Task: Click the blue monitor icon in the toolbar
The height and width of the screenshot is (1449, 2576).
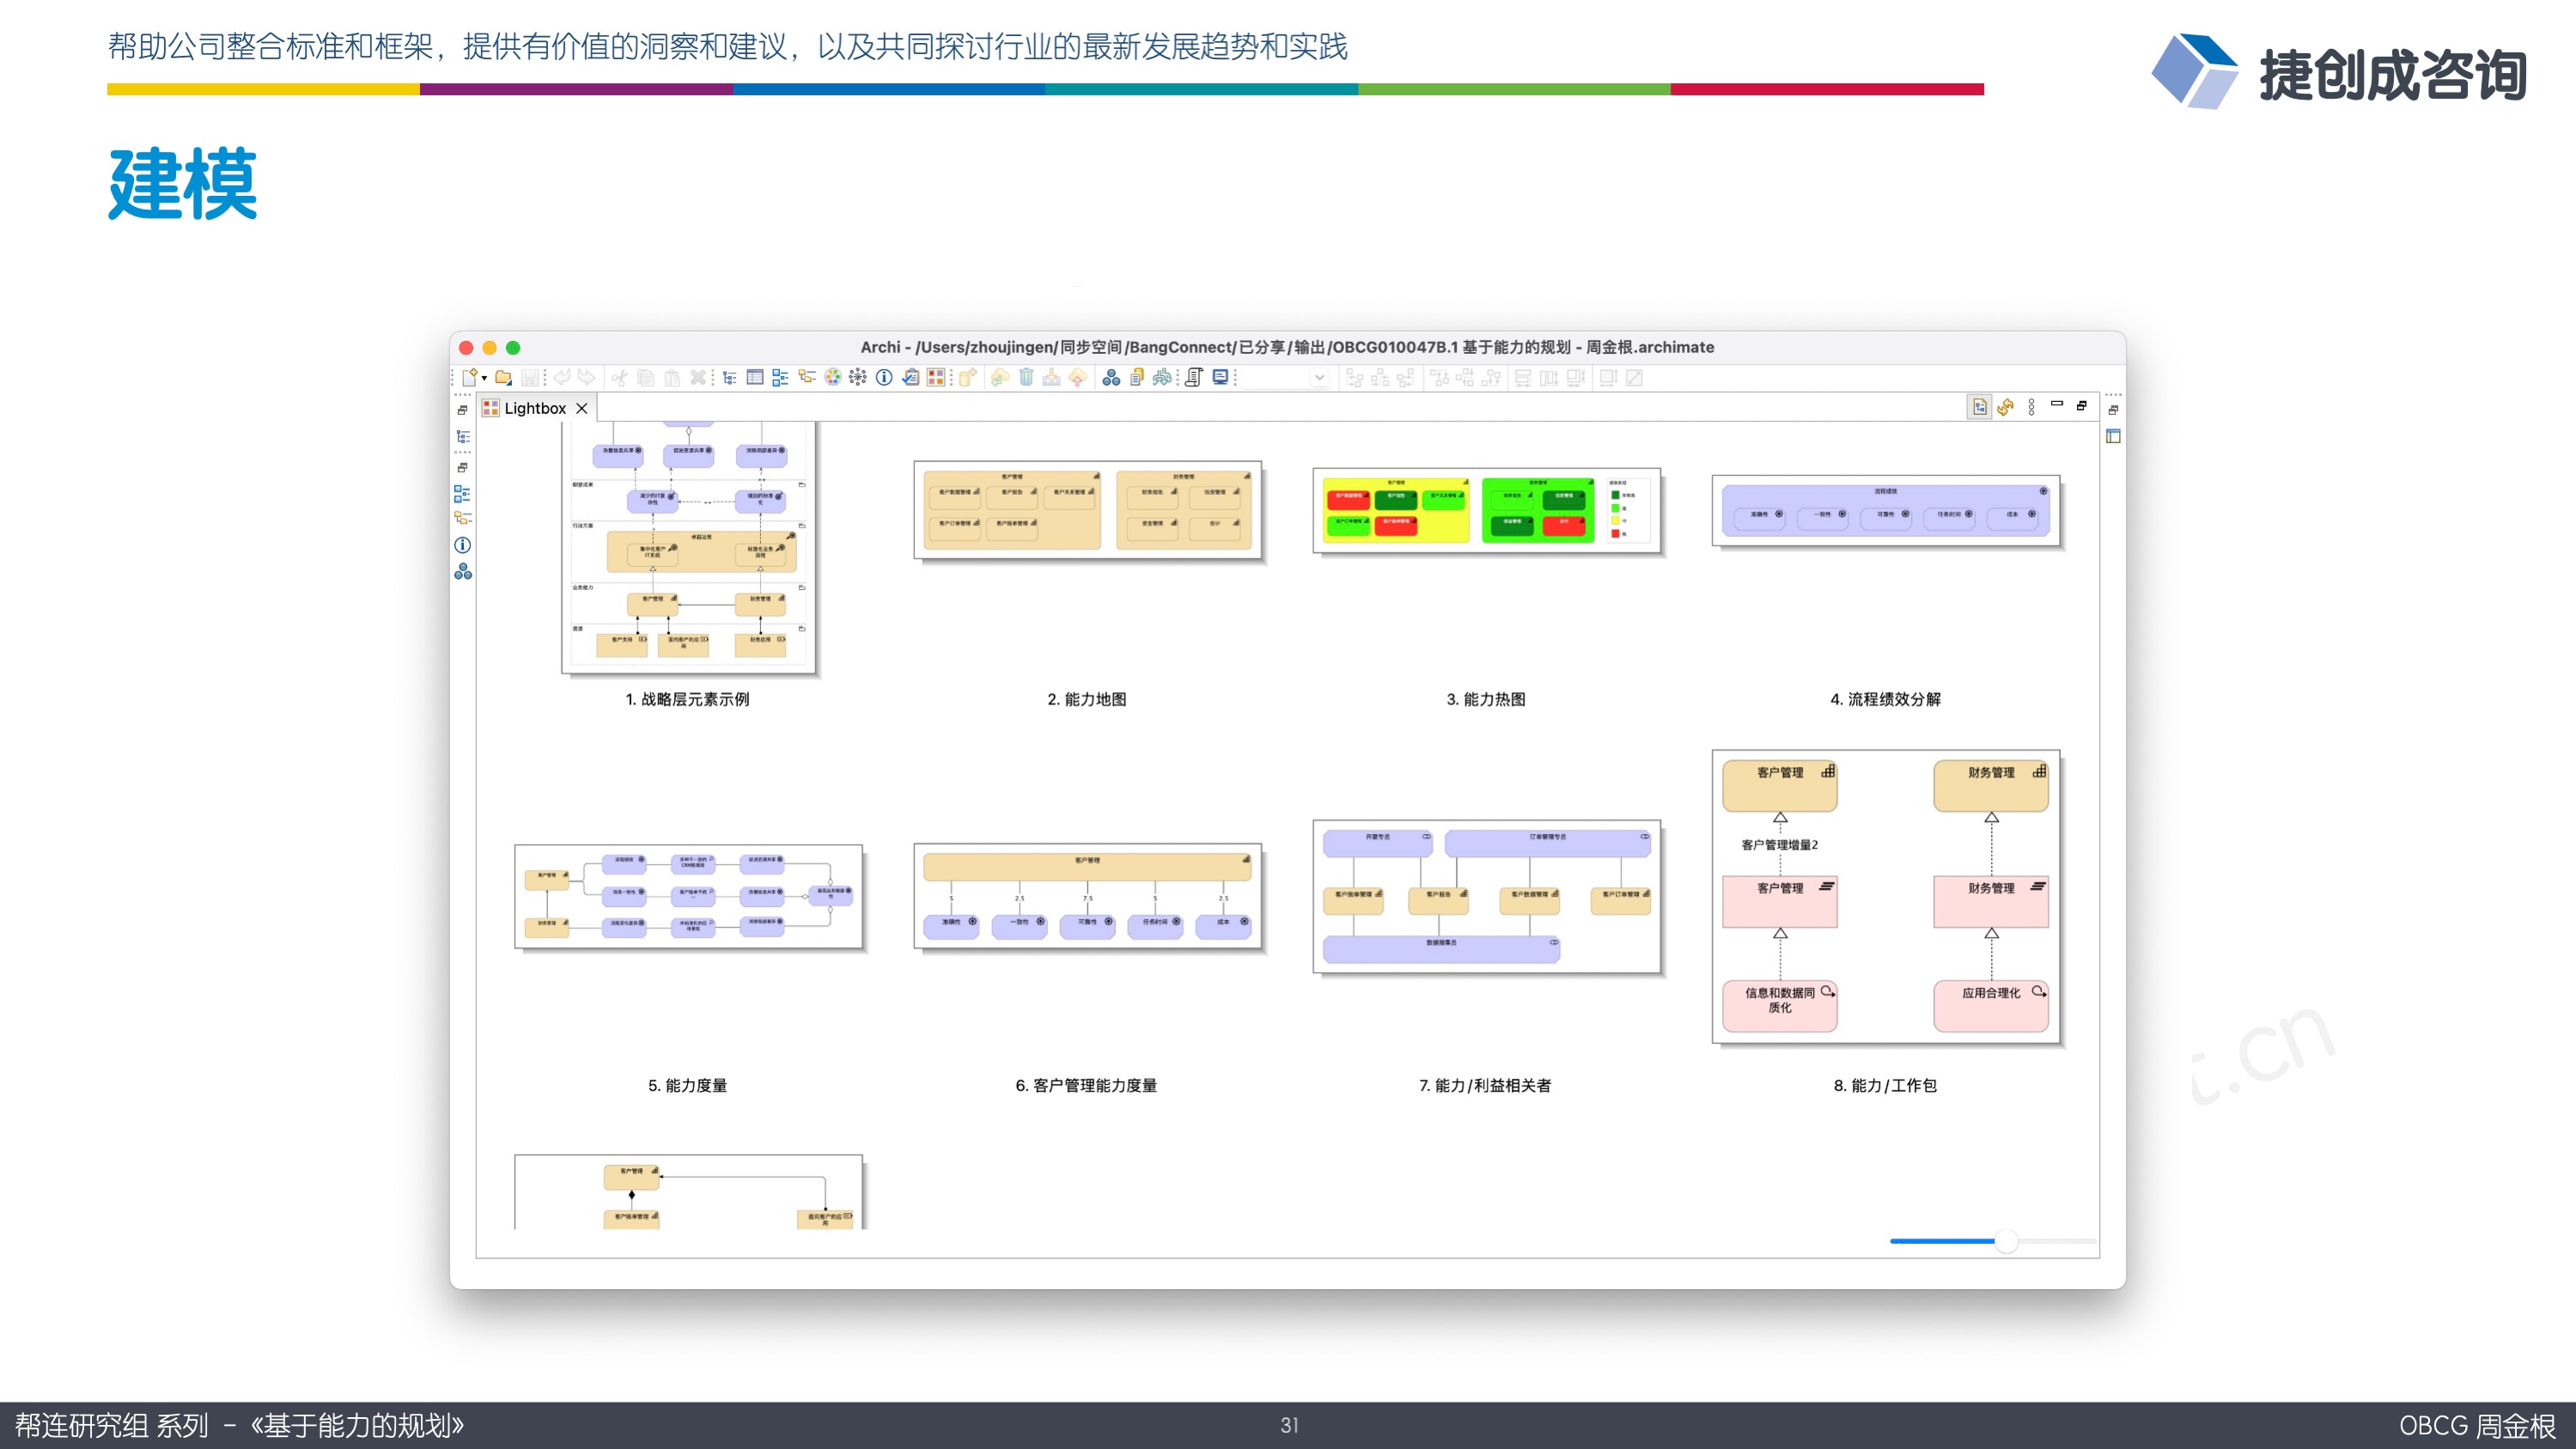Action: pyautogui.click(x=1220, y=377)
